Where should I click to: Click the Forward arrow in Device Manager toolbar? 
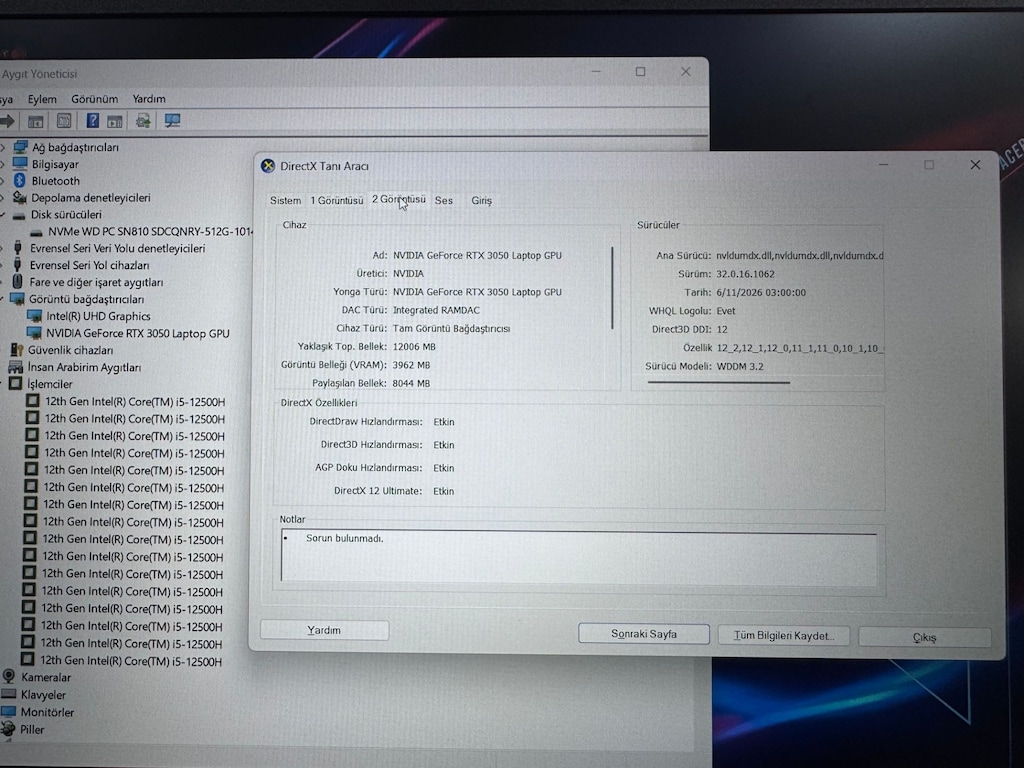(x=7, y=121)
